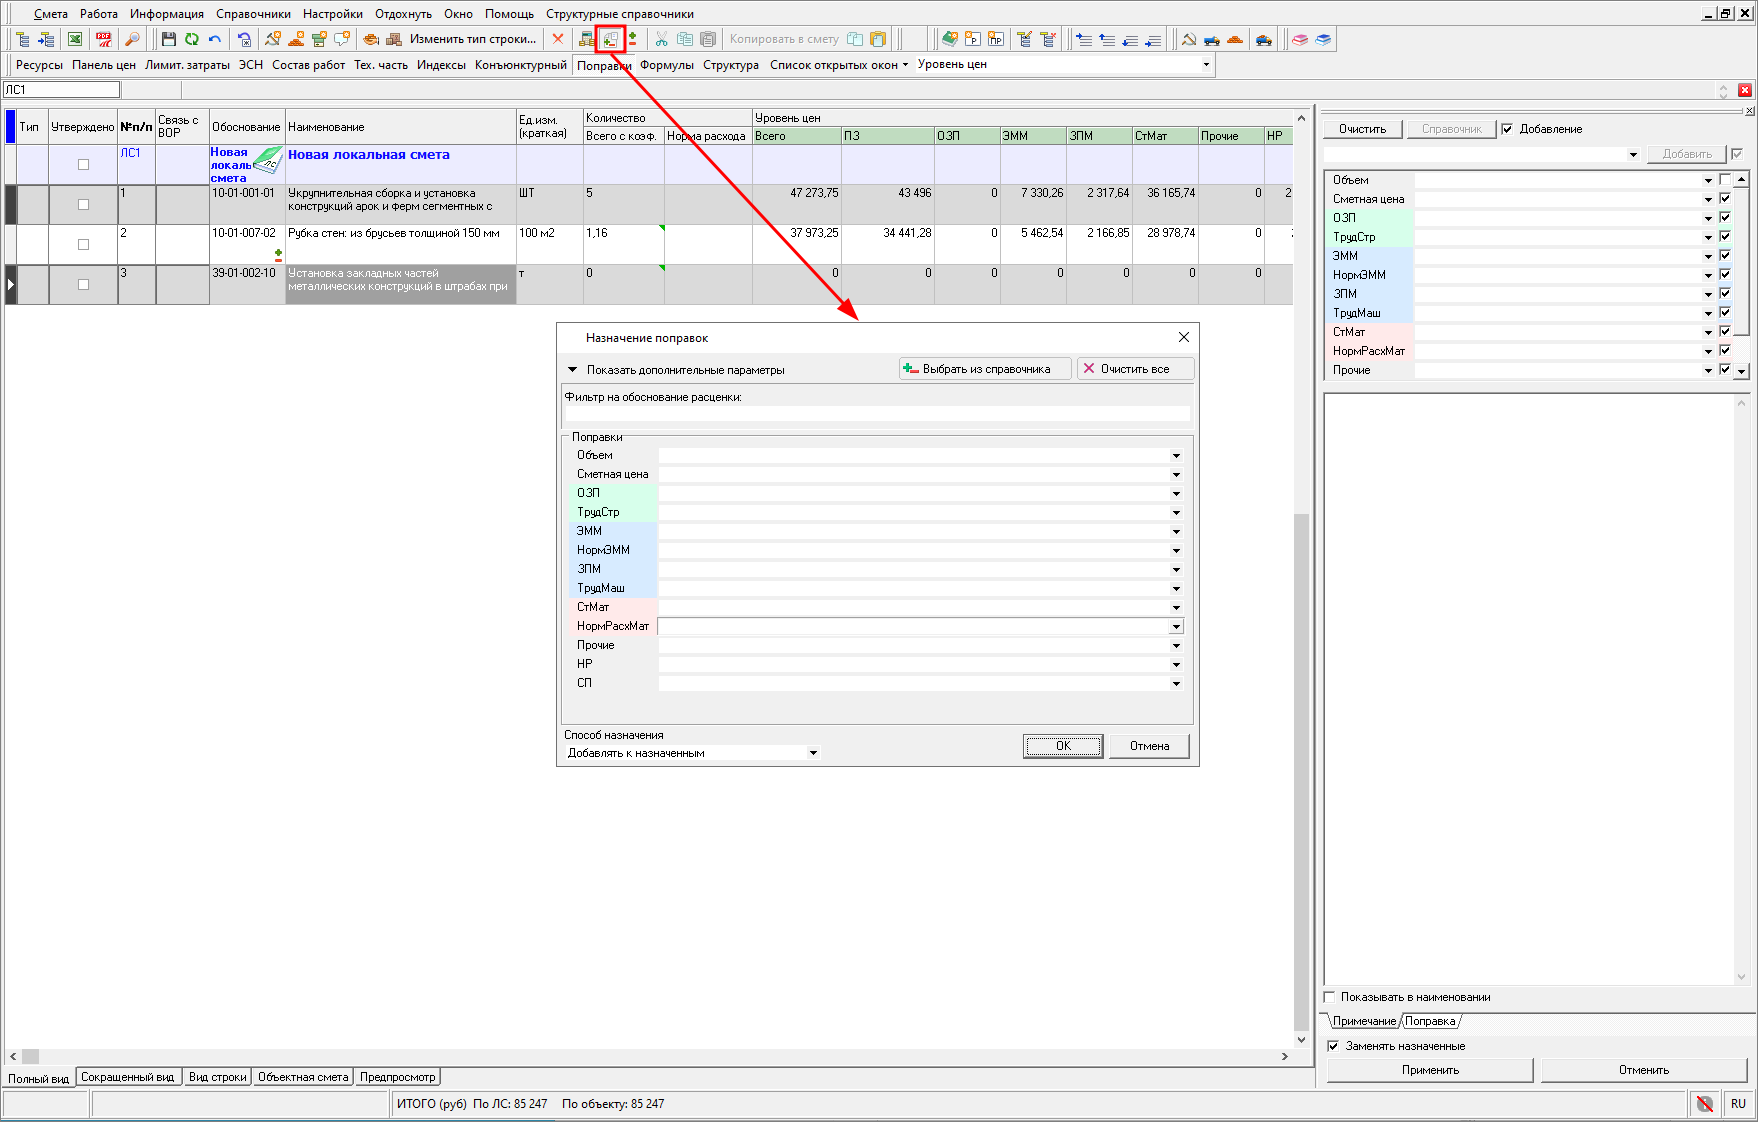Click the magnifier search icon in toolbar

point(132,40)
